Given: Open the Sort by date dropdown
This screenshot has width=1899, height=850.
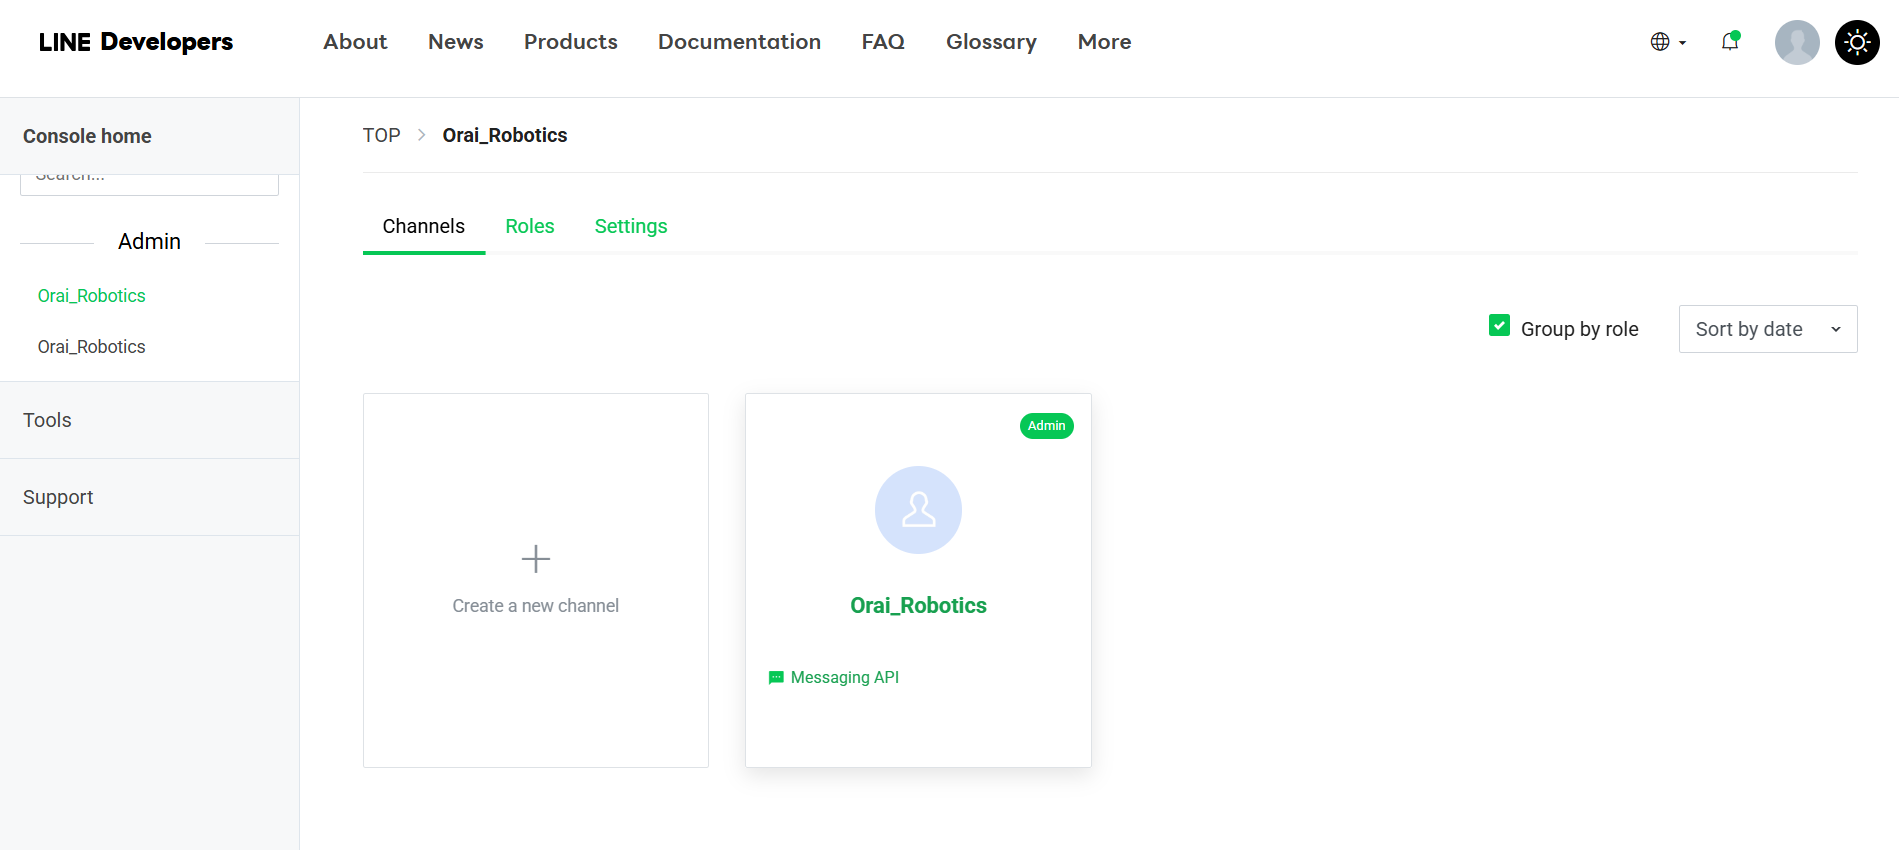Looking at the screenshot, I should [1767, 329].
